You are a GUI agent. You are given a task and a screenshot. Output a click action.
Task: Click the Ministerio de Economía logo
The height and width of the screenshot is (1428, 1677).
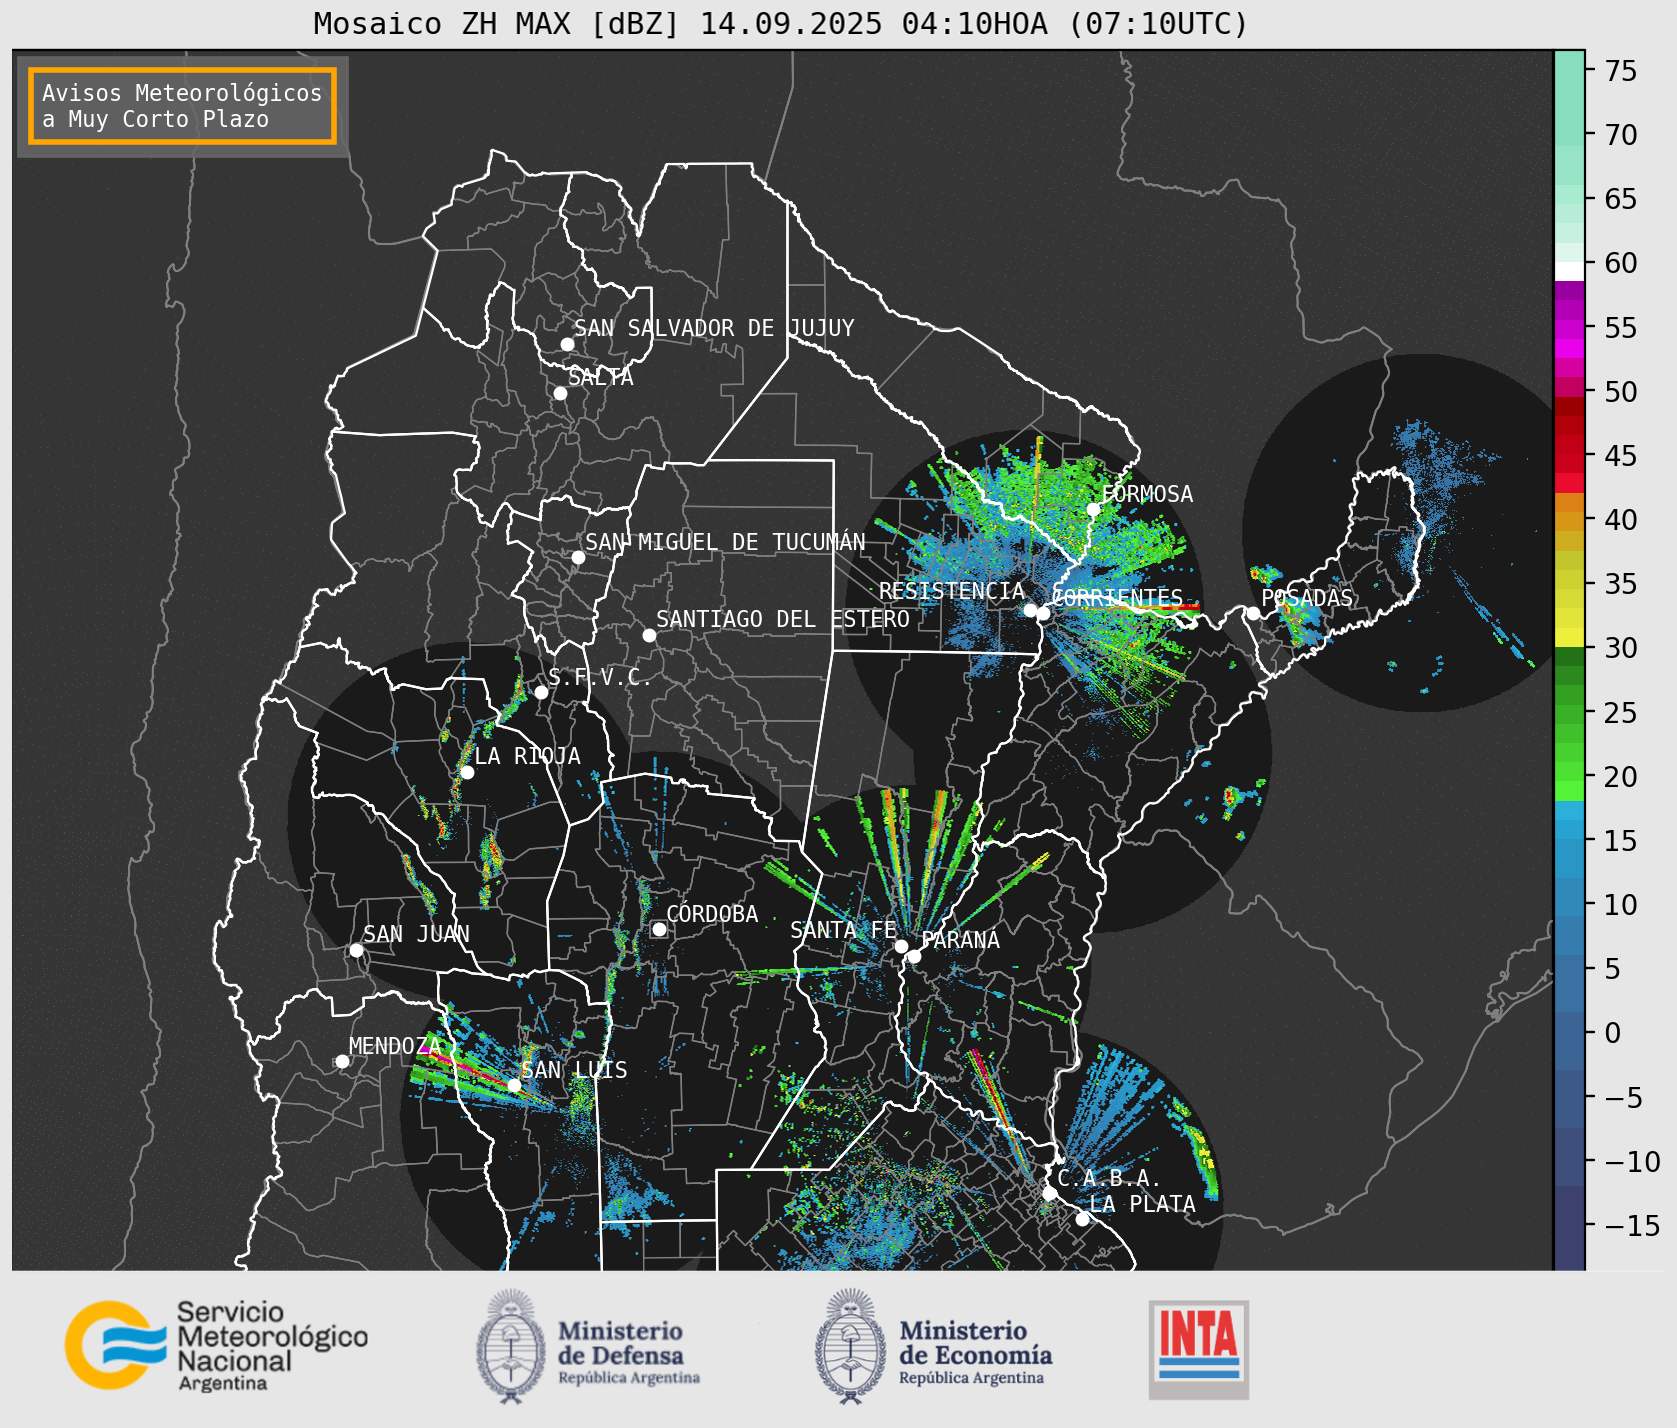934,1346
